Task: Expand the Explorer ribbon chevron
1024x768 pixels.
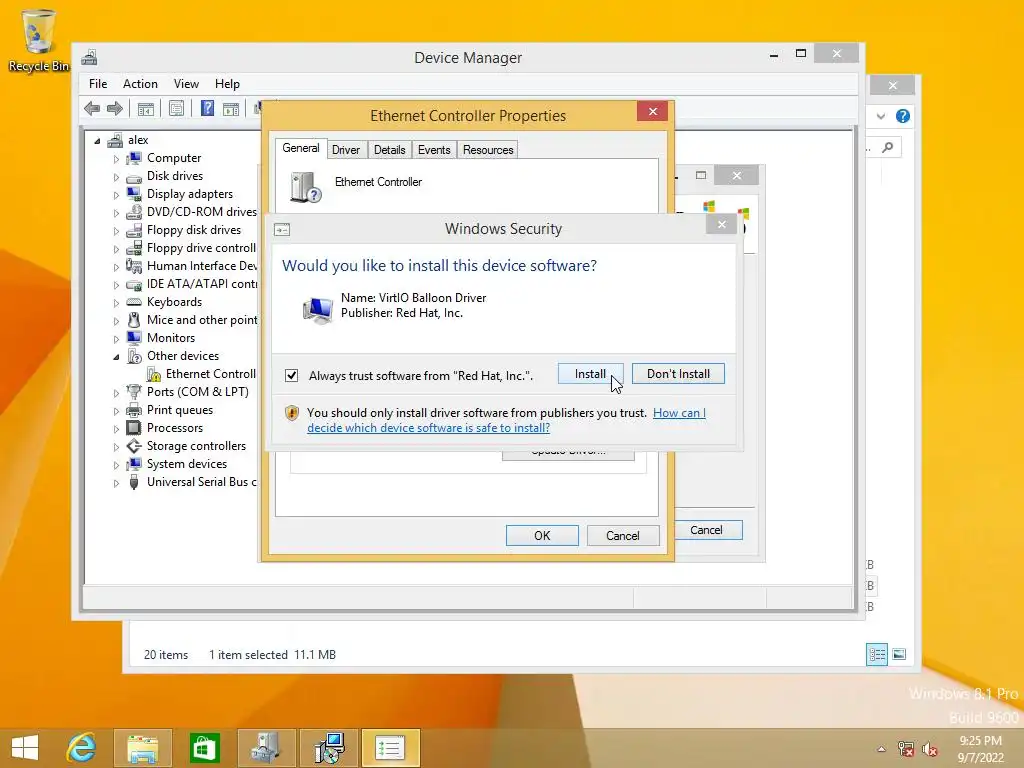Action: click(881, 116)
